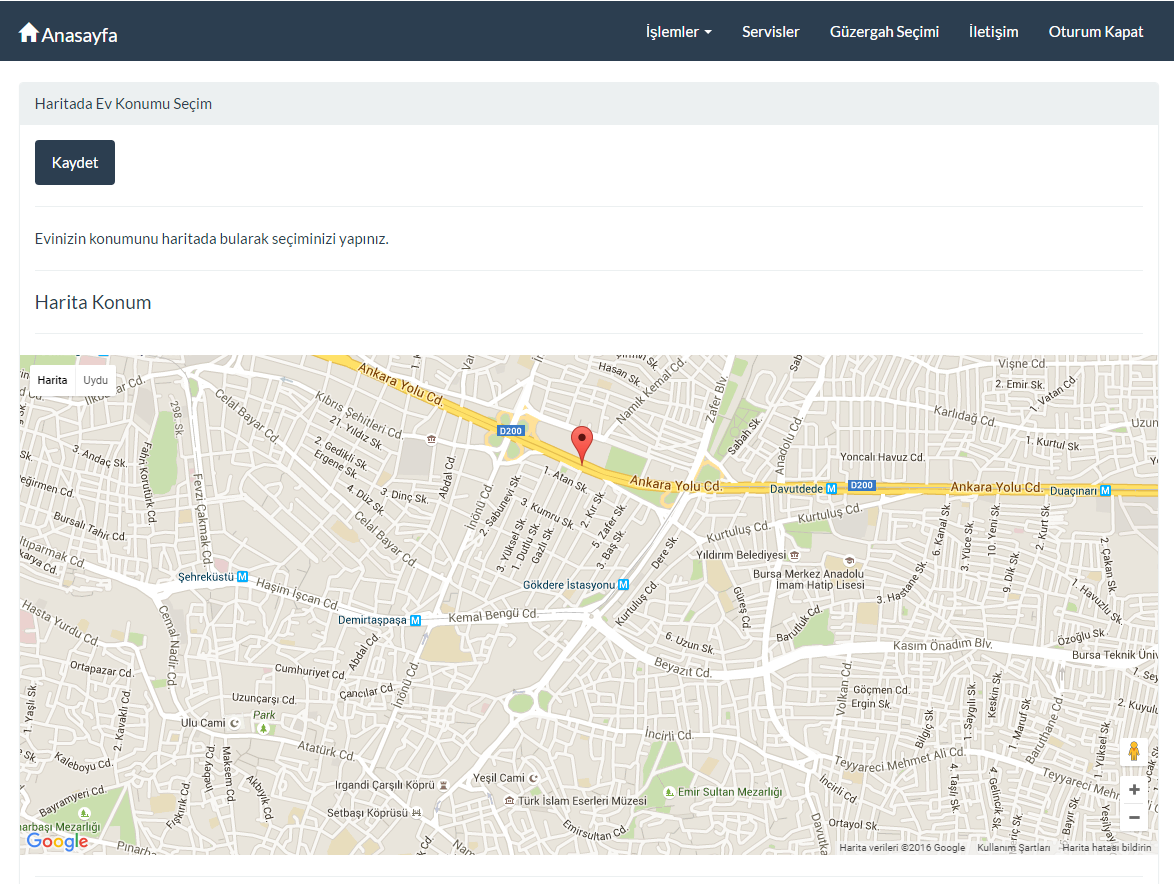Screen dimensions: 1174x884
Task: Open the İletişim page
Action: tap(993, 31)
